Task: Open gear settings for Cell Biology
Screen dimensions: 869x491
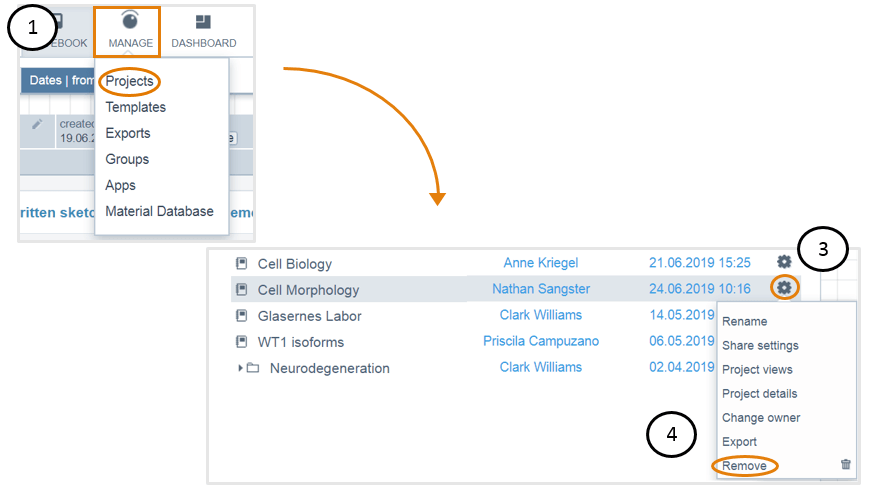Action: pos(784,262)
